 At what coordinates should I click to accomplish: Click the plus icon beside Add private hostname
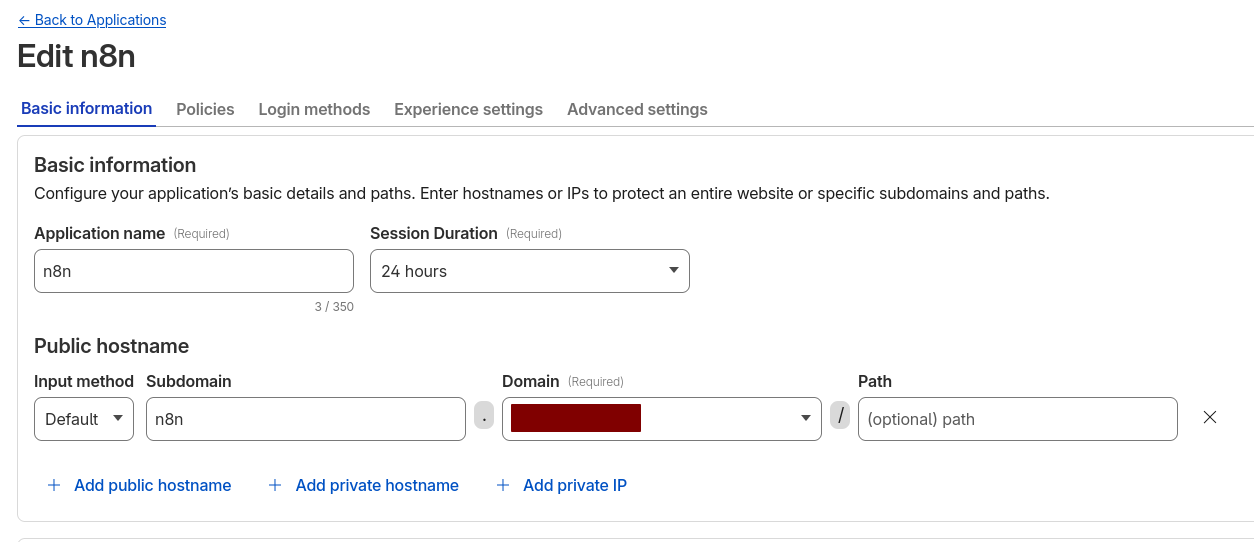point(275,486)
